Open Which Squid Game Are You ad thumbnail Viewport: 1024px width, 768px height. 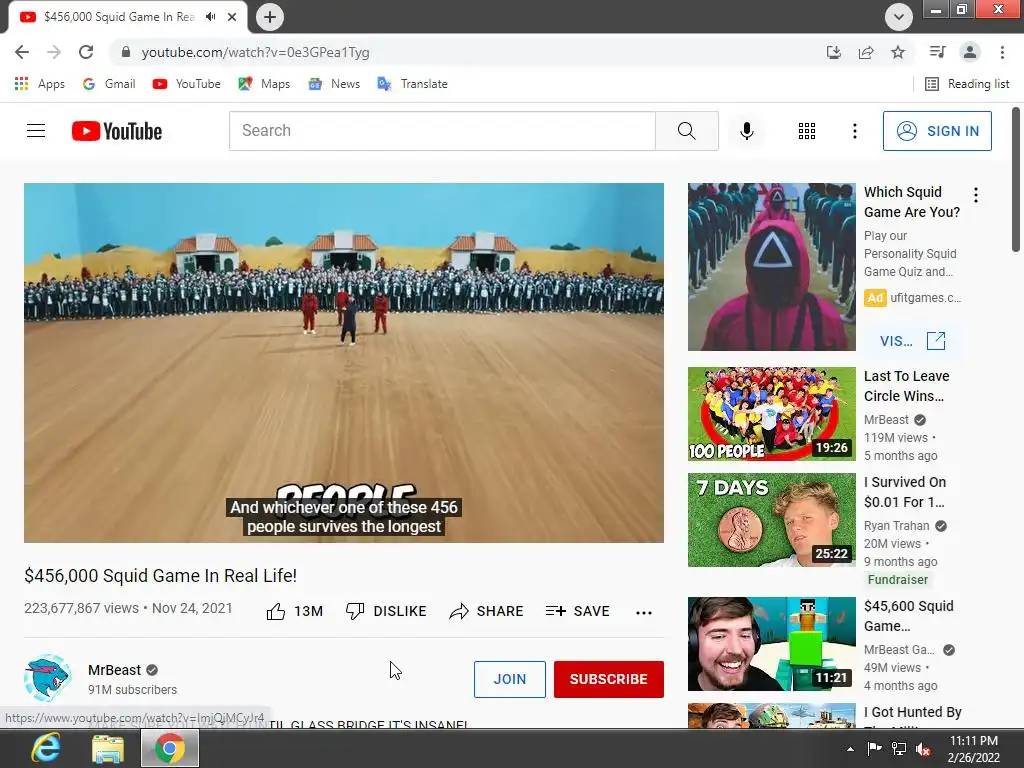771,266
